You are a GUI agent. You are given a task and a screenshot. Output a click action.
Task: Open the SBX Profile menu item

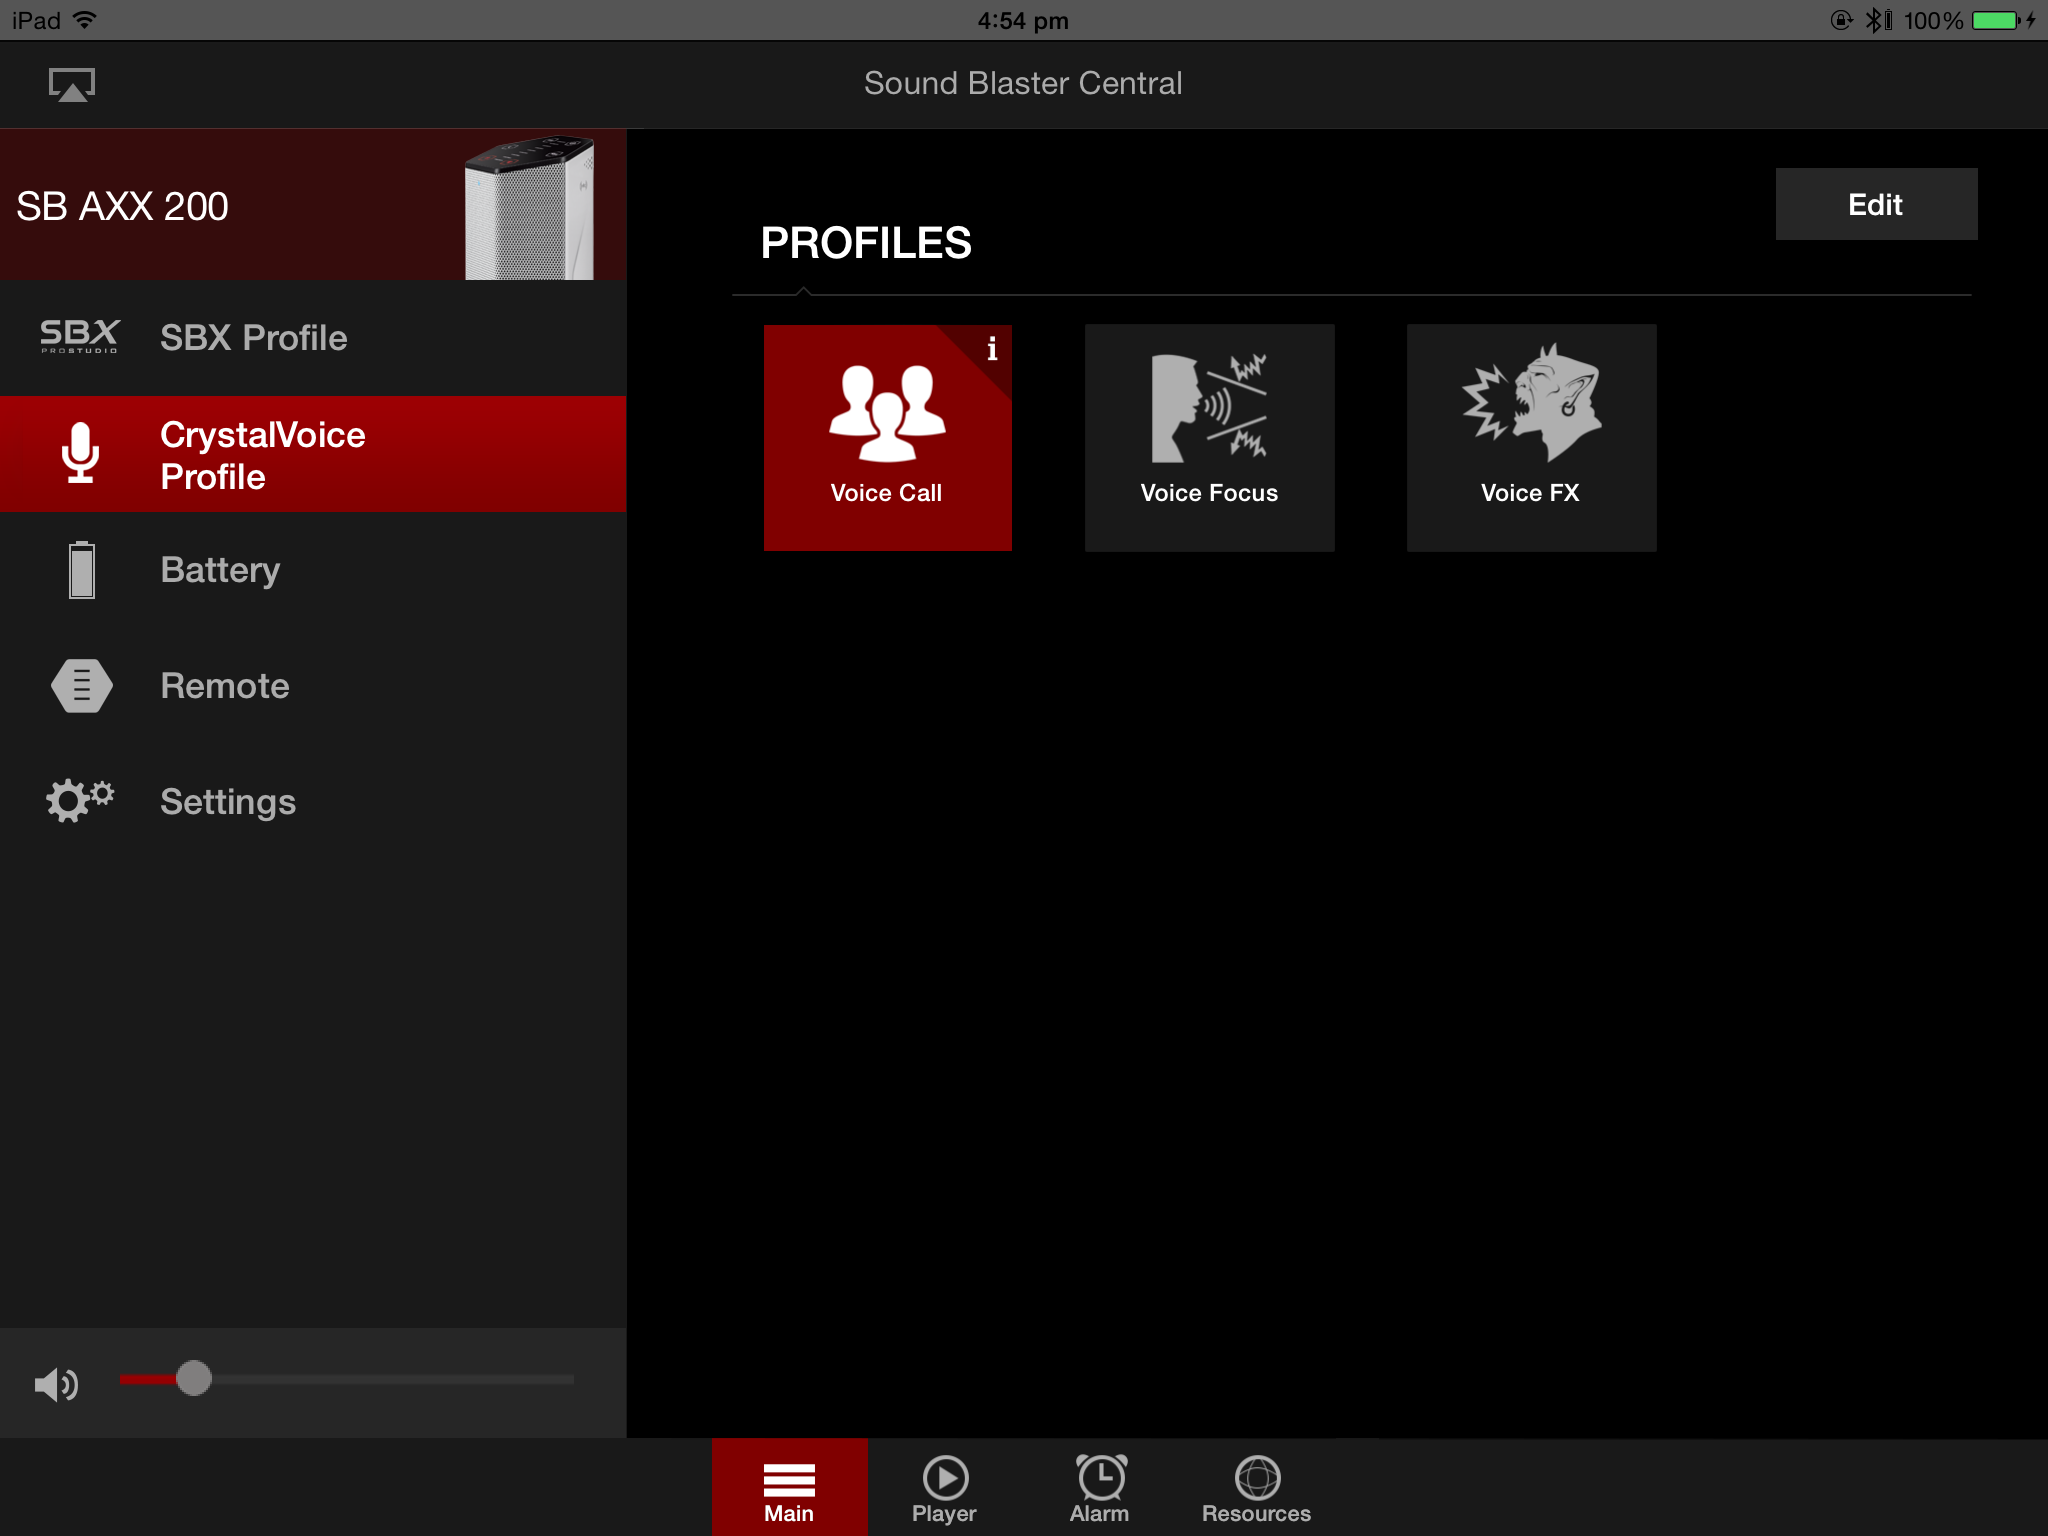pyautogui.click(x=254, y=338)
